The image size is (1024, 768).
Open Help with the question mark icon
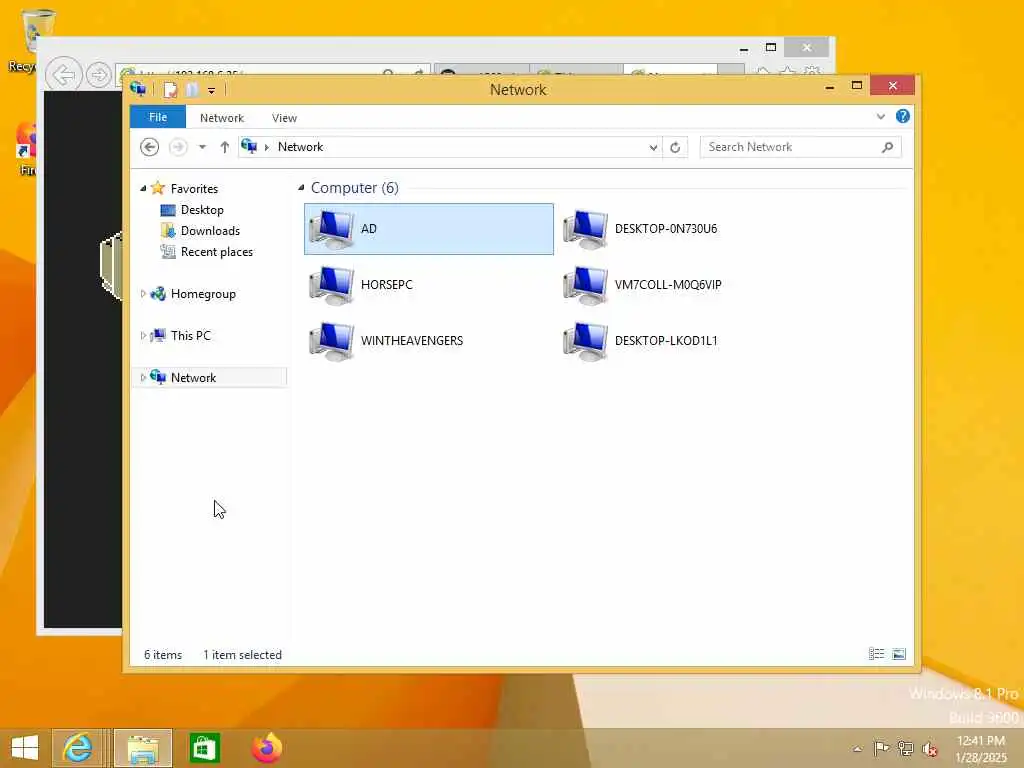click(x=903, y=116)
